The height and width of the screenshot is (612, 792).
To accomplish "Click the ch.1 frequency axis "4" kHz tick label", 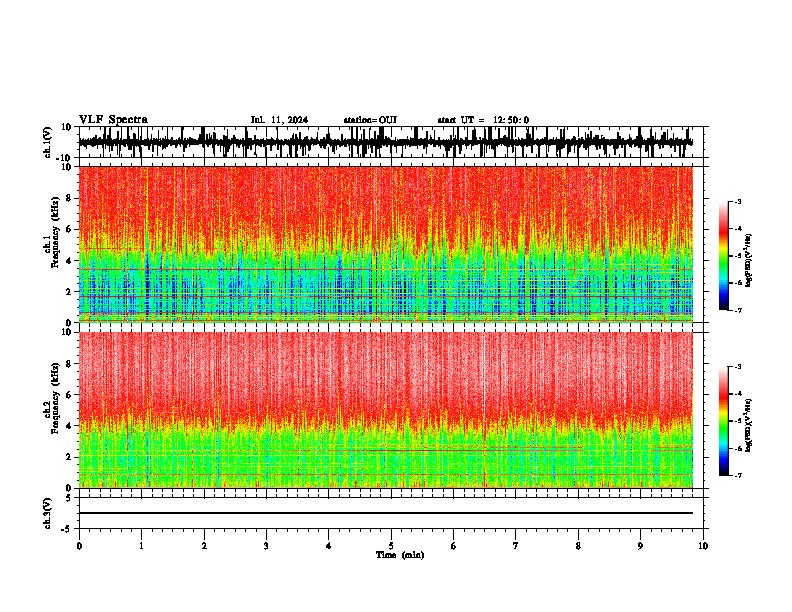I will point(69,261).
